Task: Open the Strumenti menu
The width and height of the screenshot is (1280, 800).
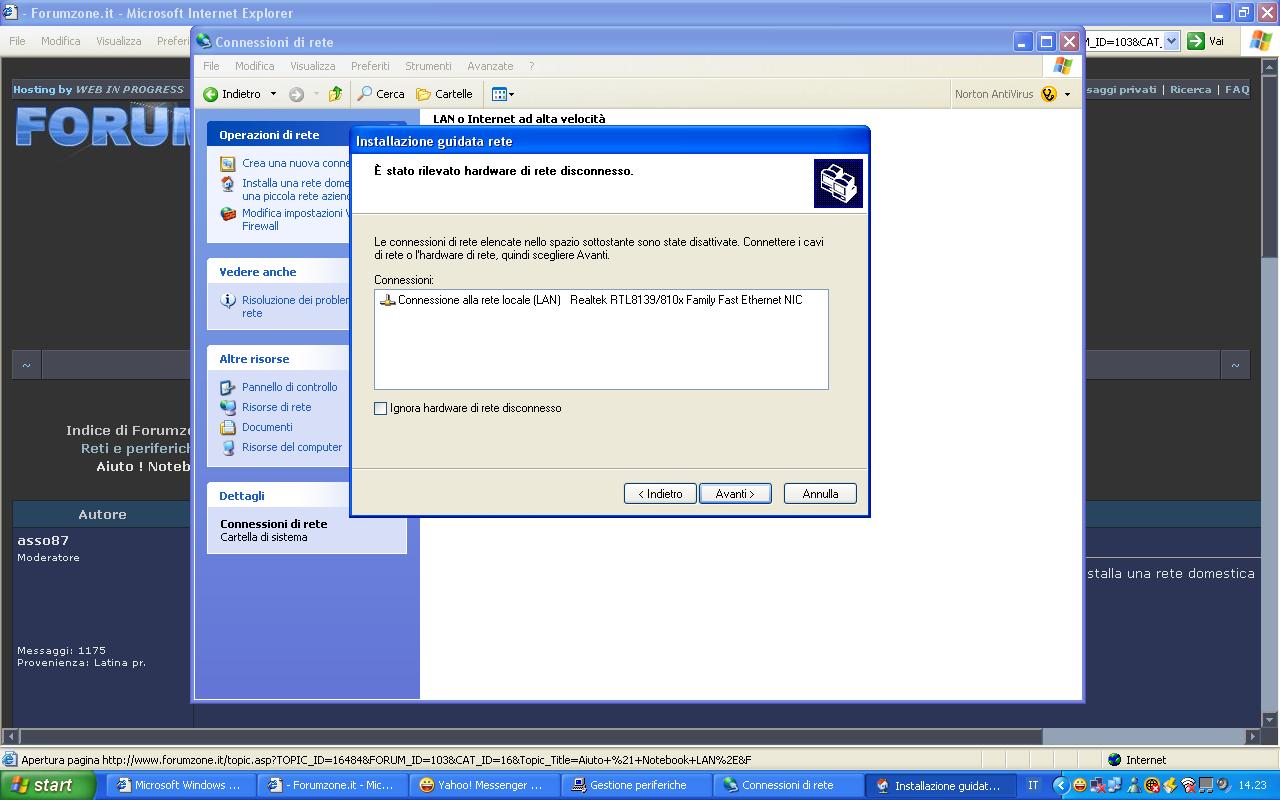Action: [428, 66]
